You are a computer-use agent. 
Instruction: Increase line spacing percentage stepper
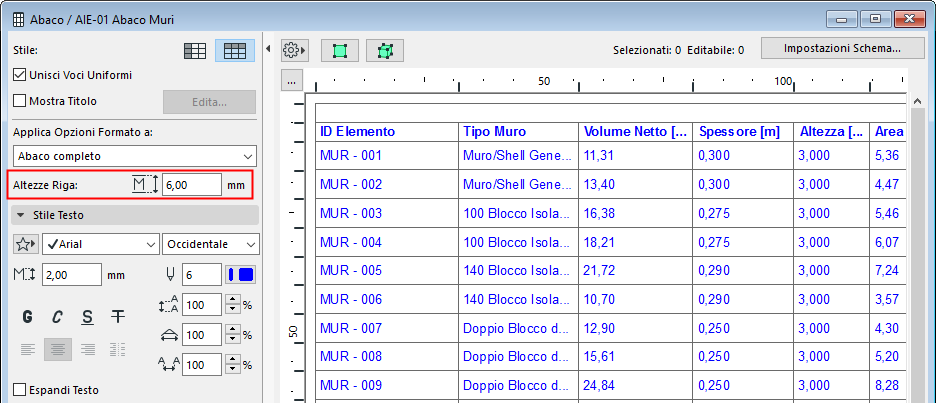233,301
